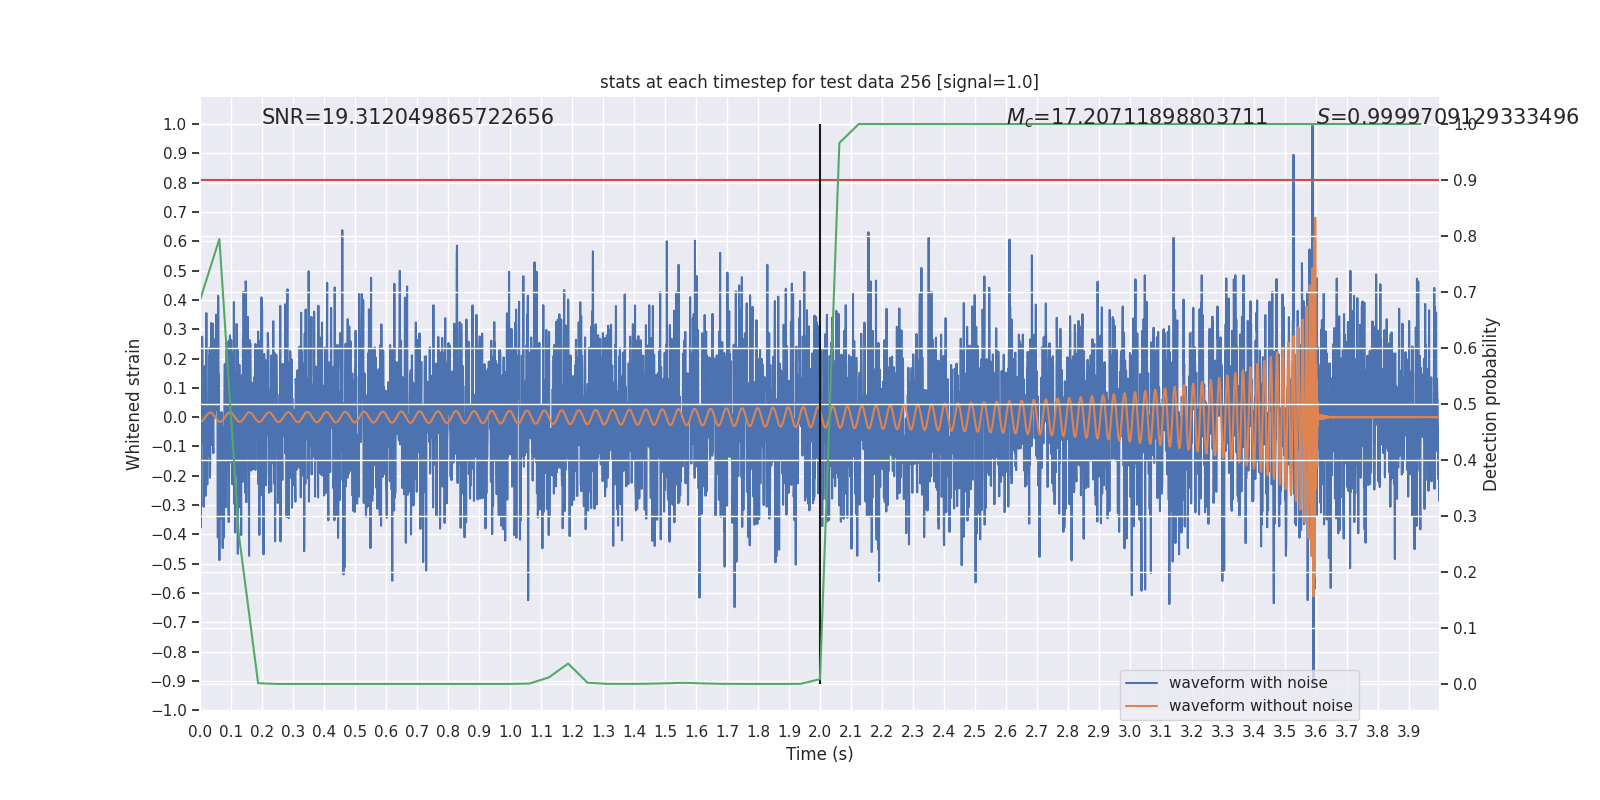Select the S=0.99997 annotation text

click(x=1447, y=117)
